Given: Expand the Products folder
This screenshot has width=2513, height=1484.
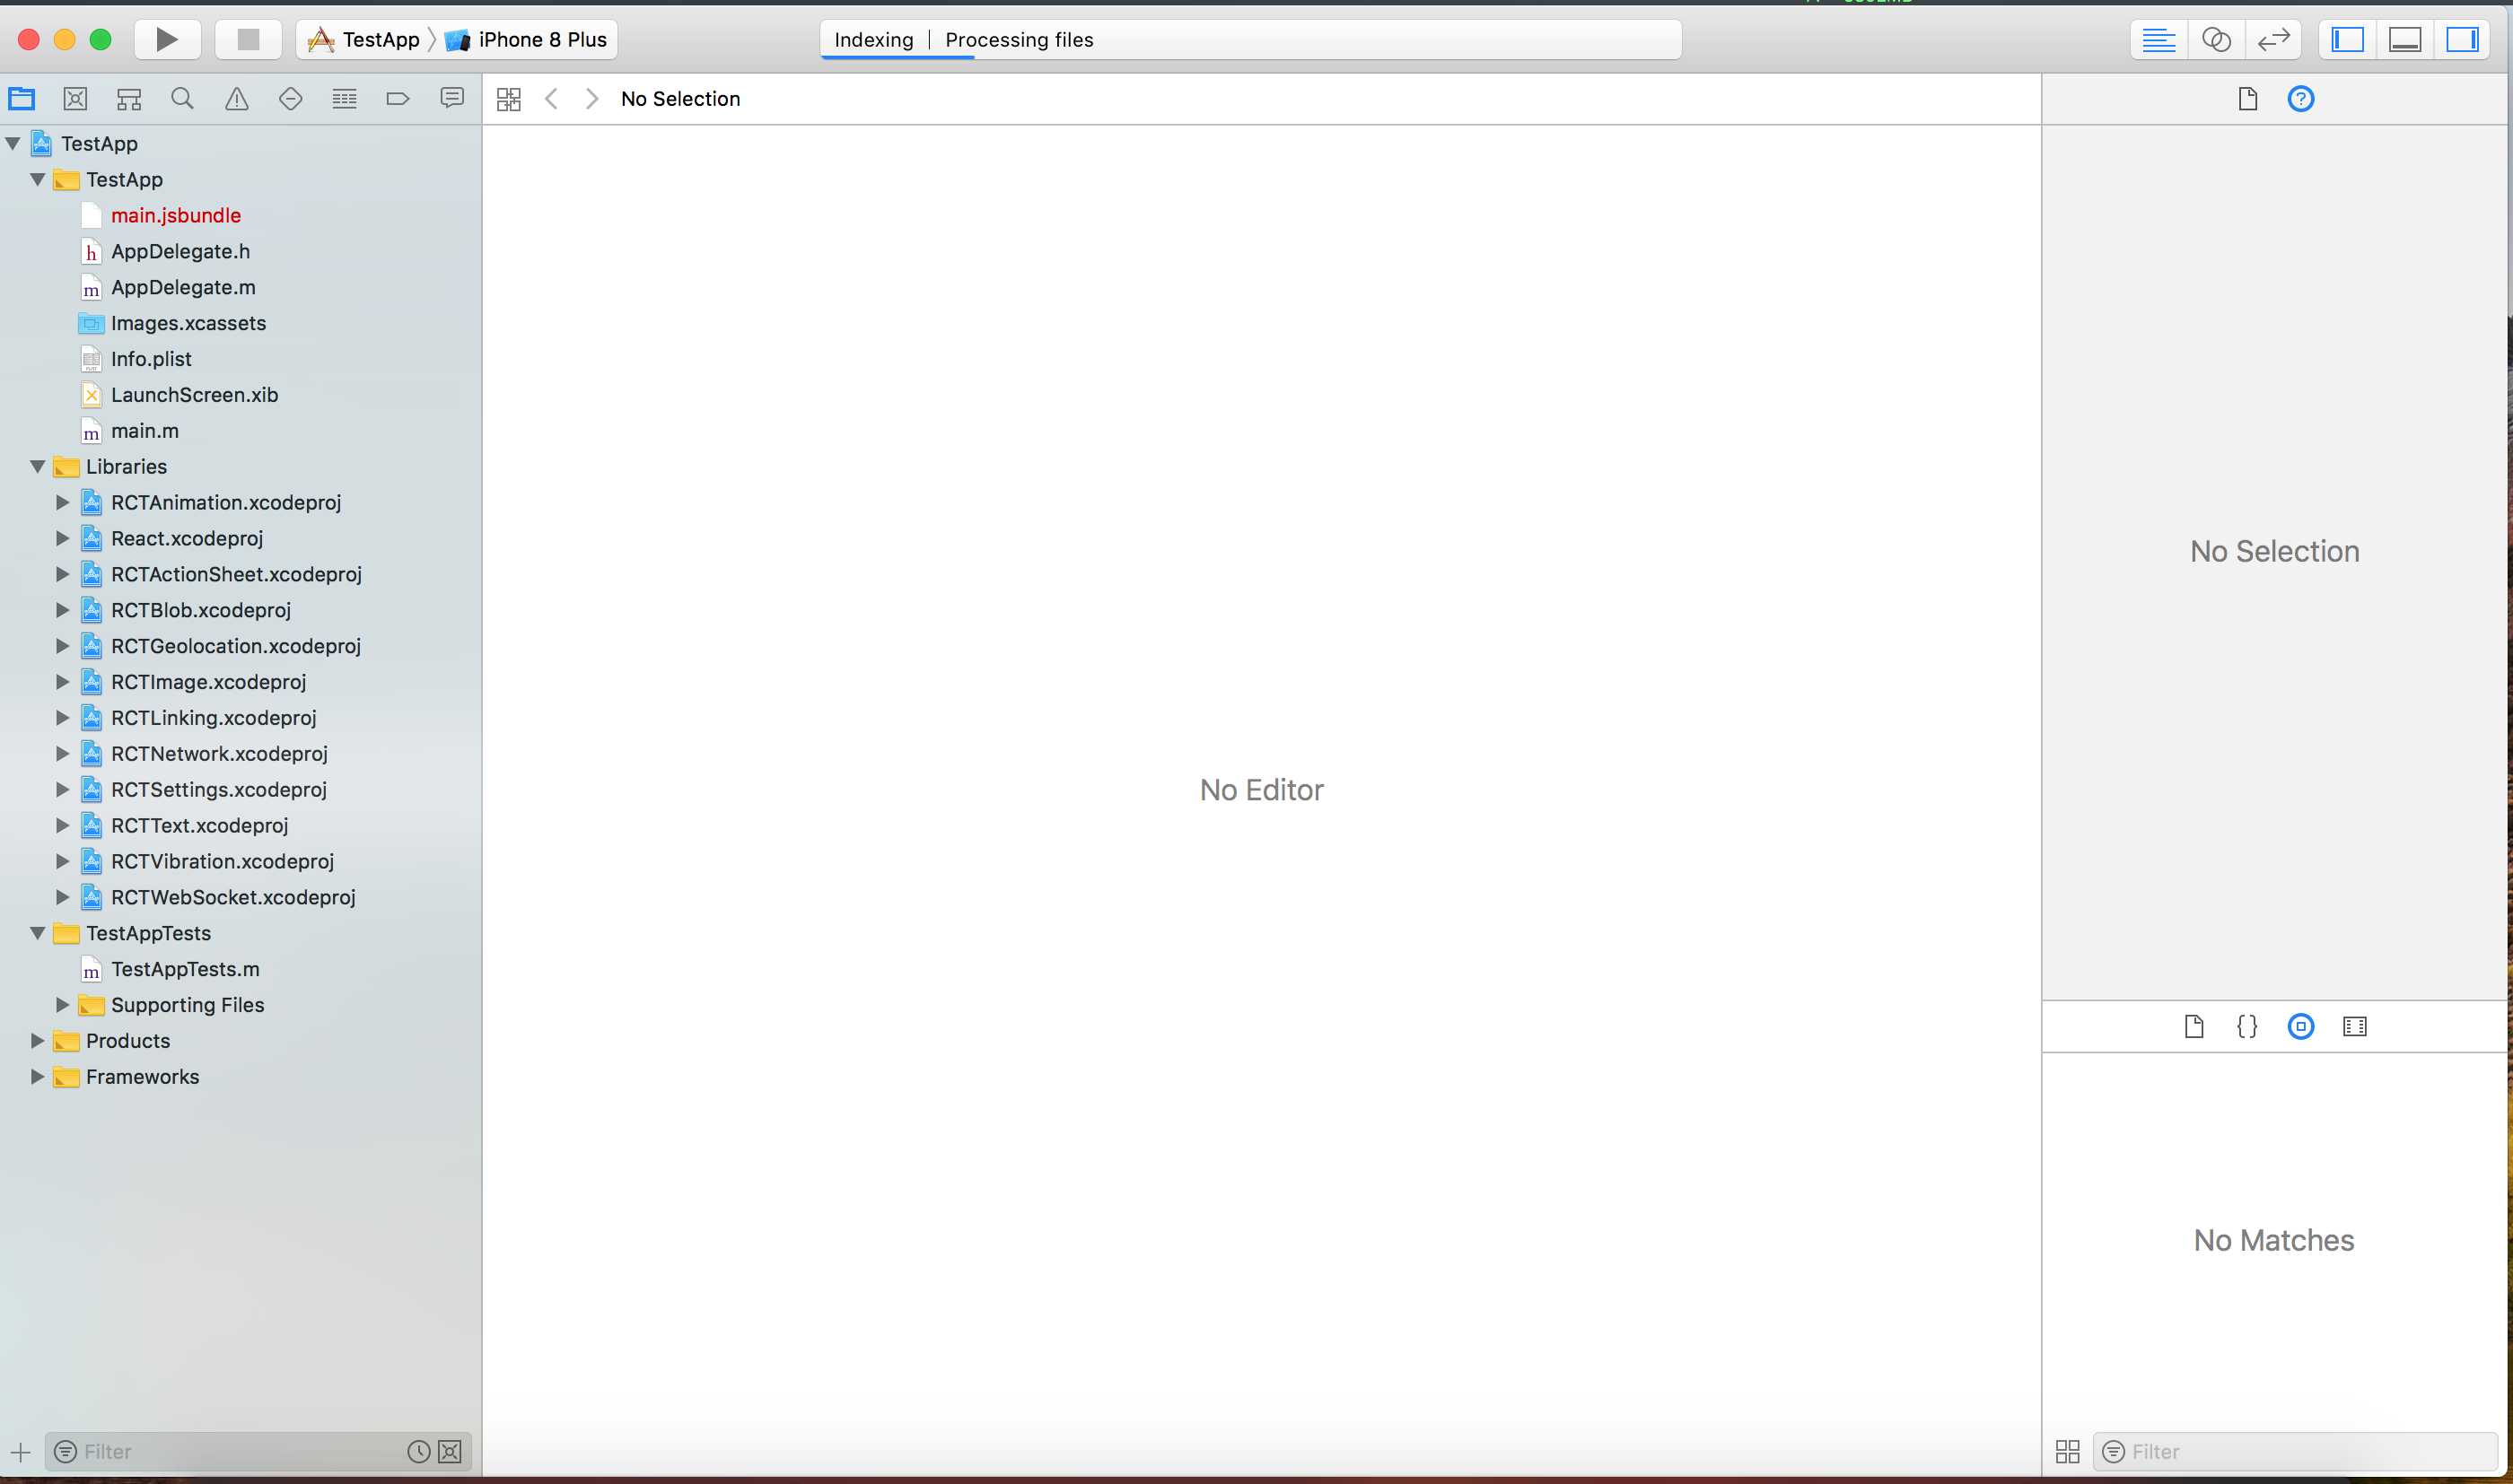Looking at the screenshot, I should 38,1040.
